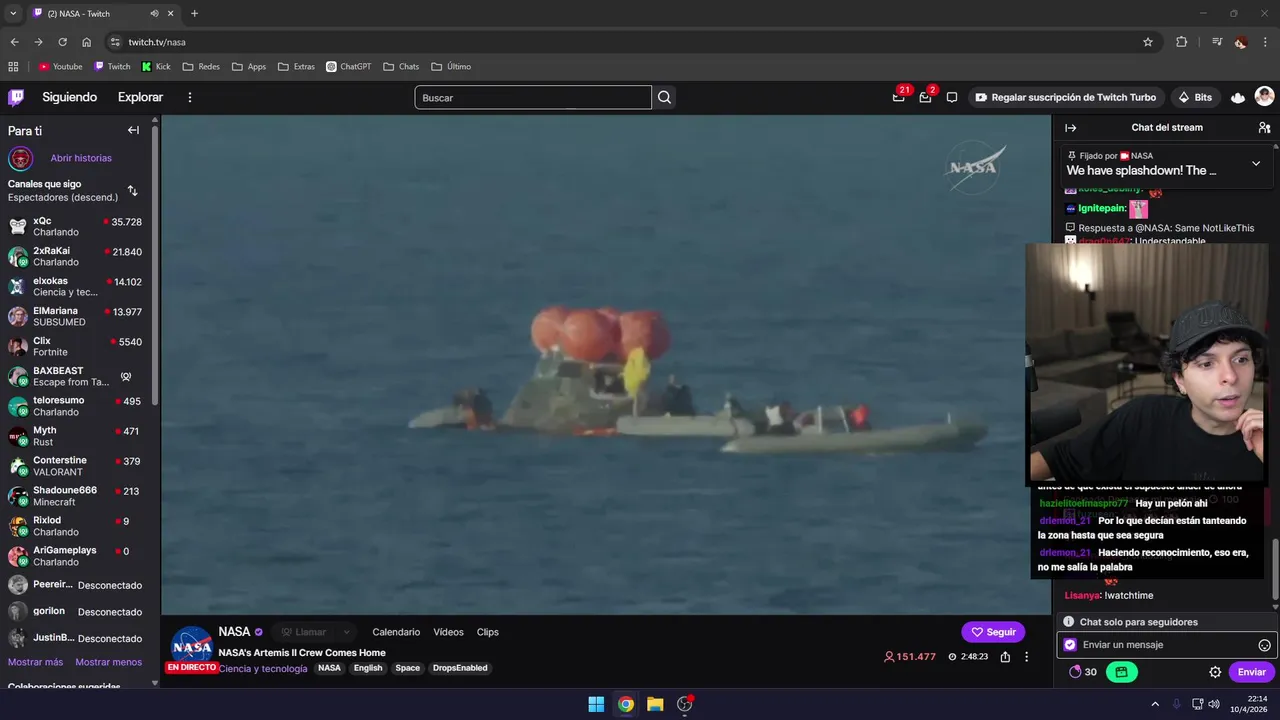Viewport: 1280px width, 720px height.
Task: Click the Chrome address bar URL
Action: click(157, 42)
